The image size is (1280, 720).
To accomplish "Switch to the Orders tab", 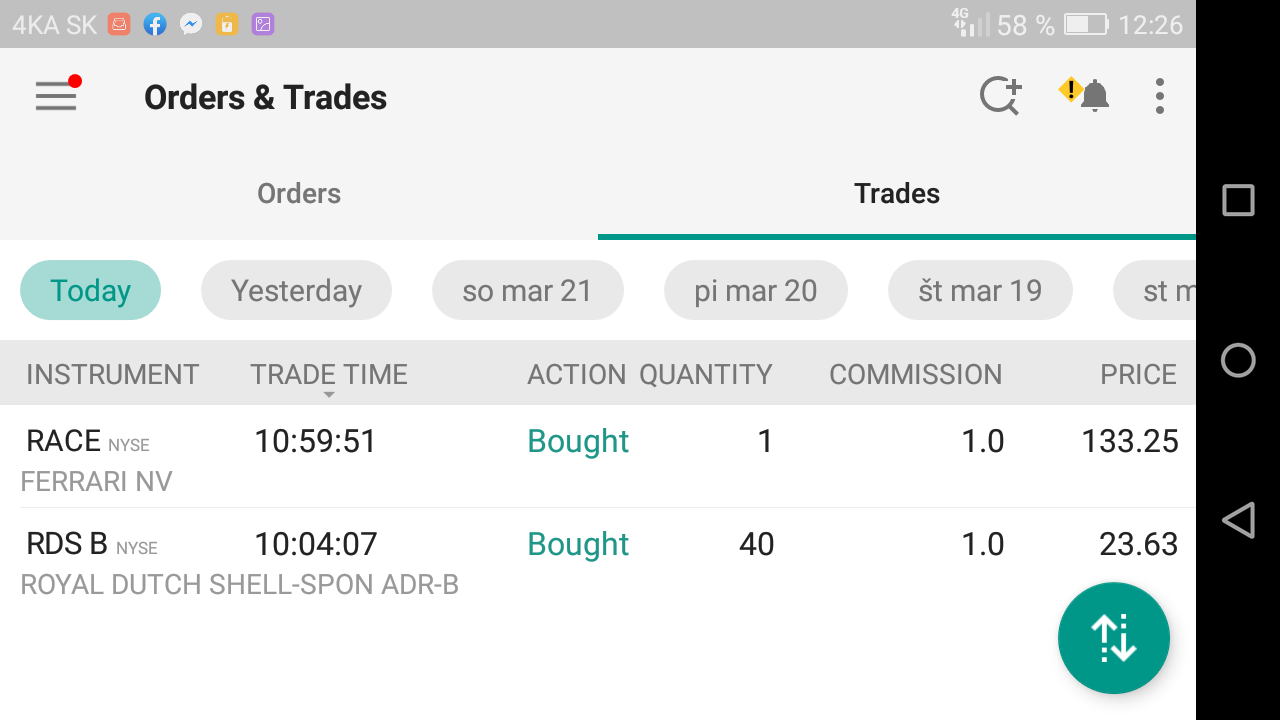I will pos(299,193).
